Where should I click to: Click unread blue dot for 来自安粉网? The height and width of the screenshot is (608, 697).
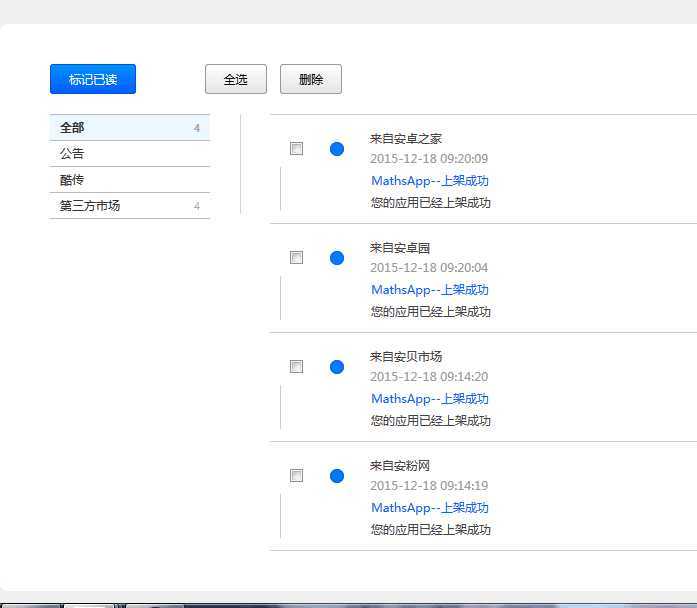[x=337, y=476]
